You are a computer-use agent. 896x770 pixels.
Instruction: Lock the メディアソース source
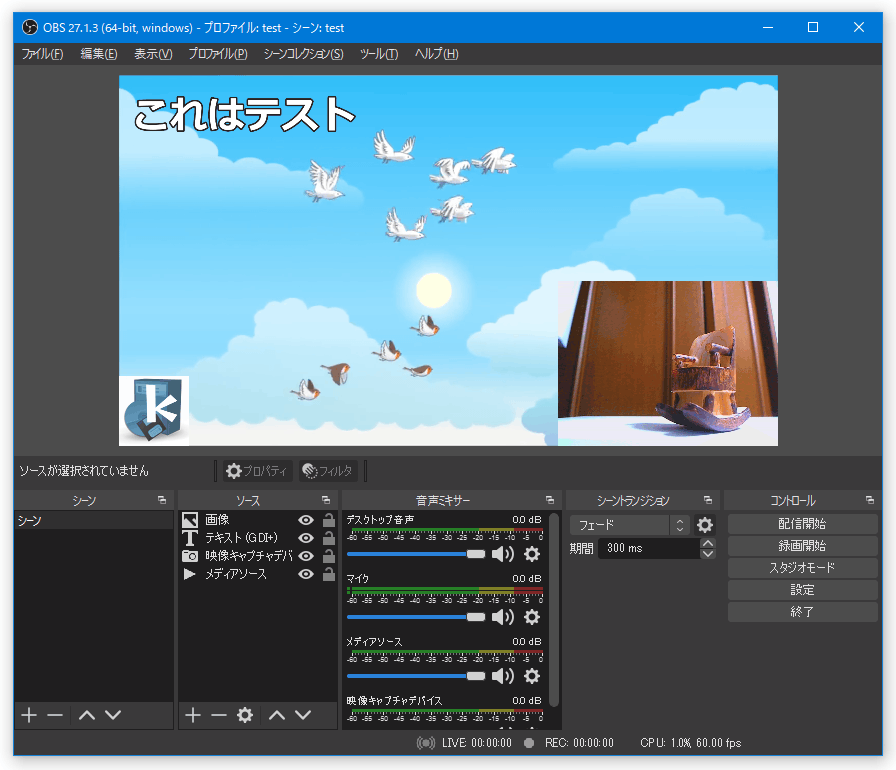pos(329,574)
